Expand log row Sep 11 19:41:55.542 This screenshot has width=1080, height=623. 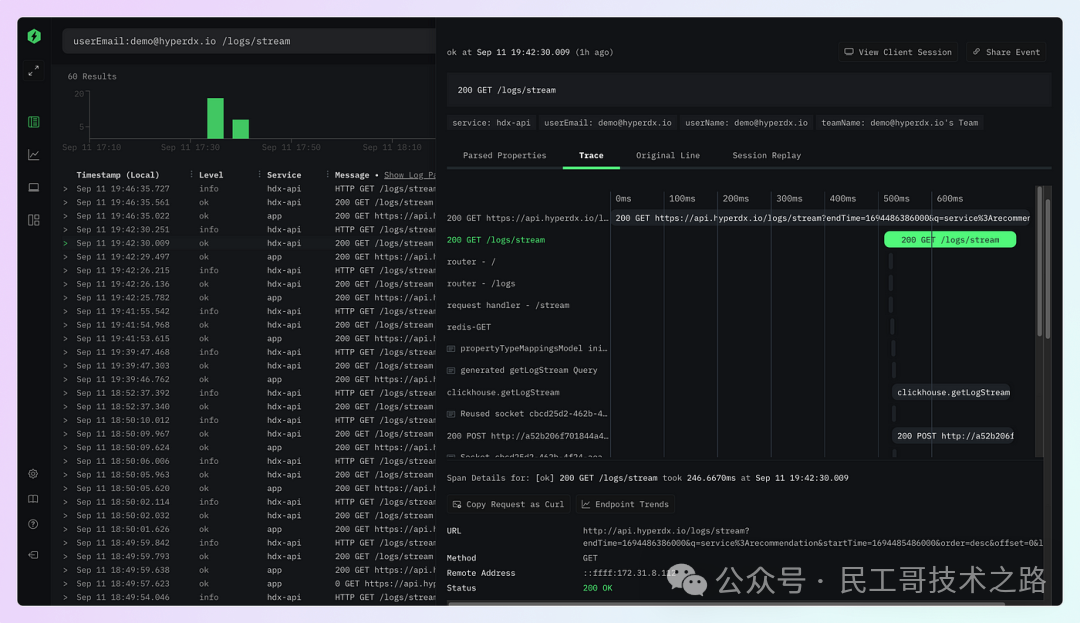65,311
